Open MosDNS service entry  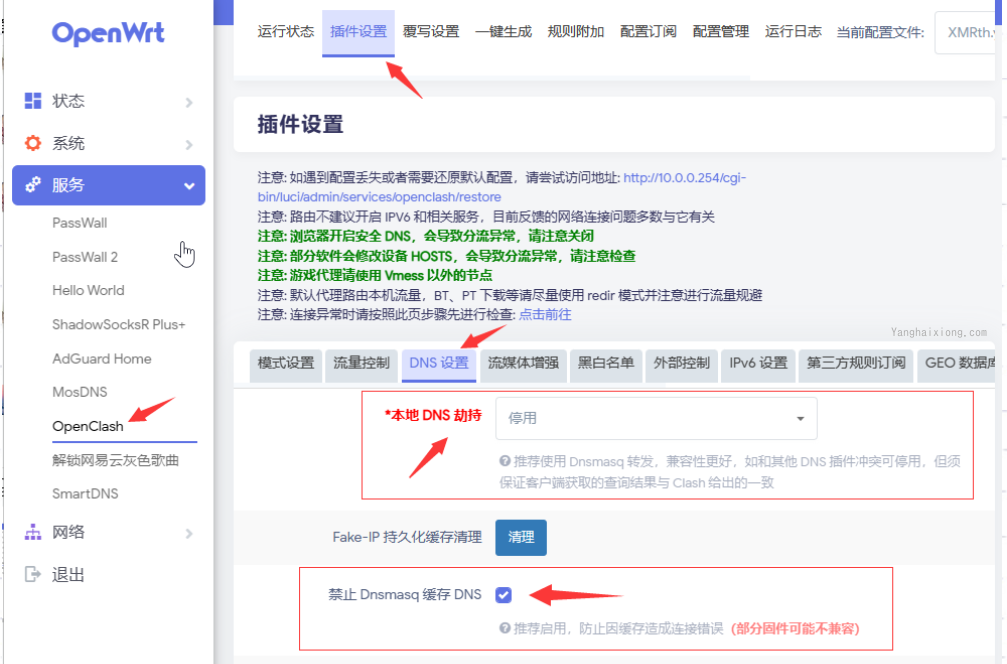(x=80, y=392)
